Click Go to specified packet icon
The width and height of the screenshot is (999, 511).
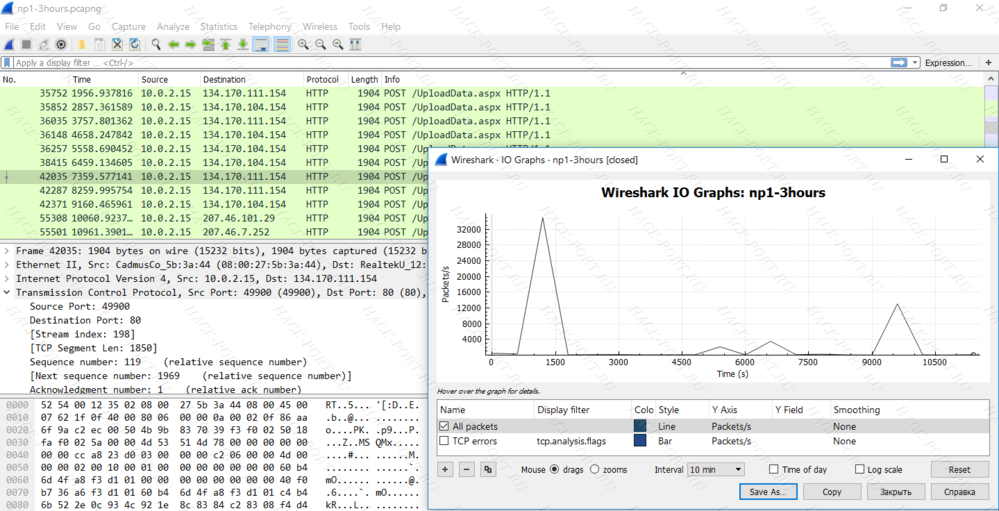[x=208, y=45]
